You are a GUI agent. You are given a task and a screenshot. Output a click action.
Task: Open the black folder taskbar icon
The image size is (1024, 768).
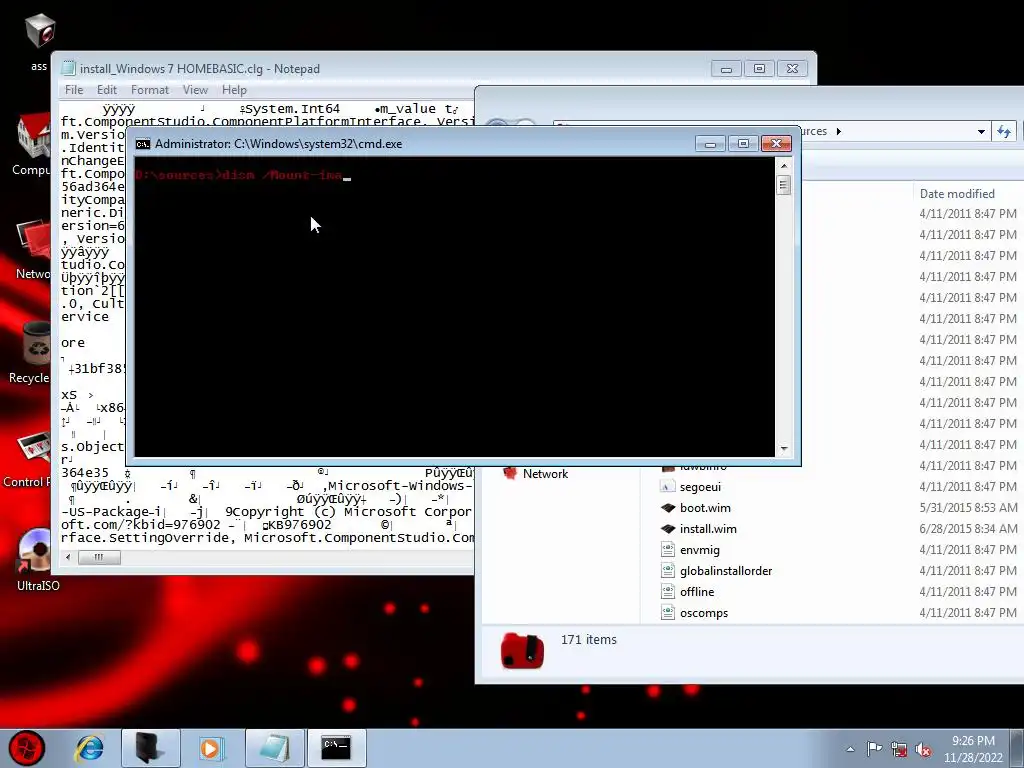pos(150,748)
